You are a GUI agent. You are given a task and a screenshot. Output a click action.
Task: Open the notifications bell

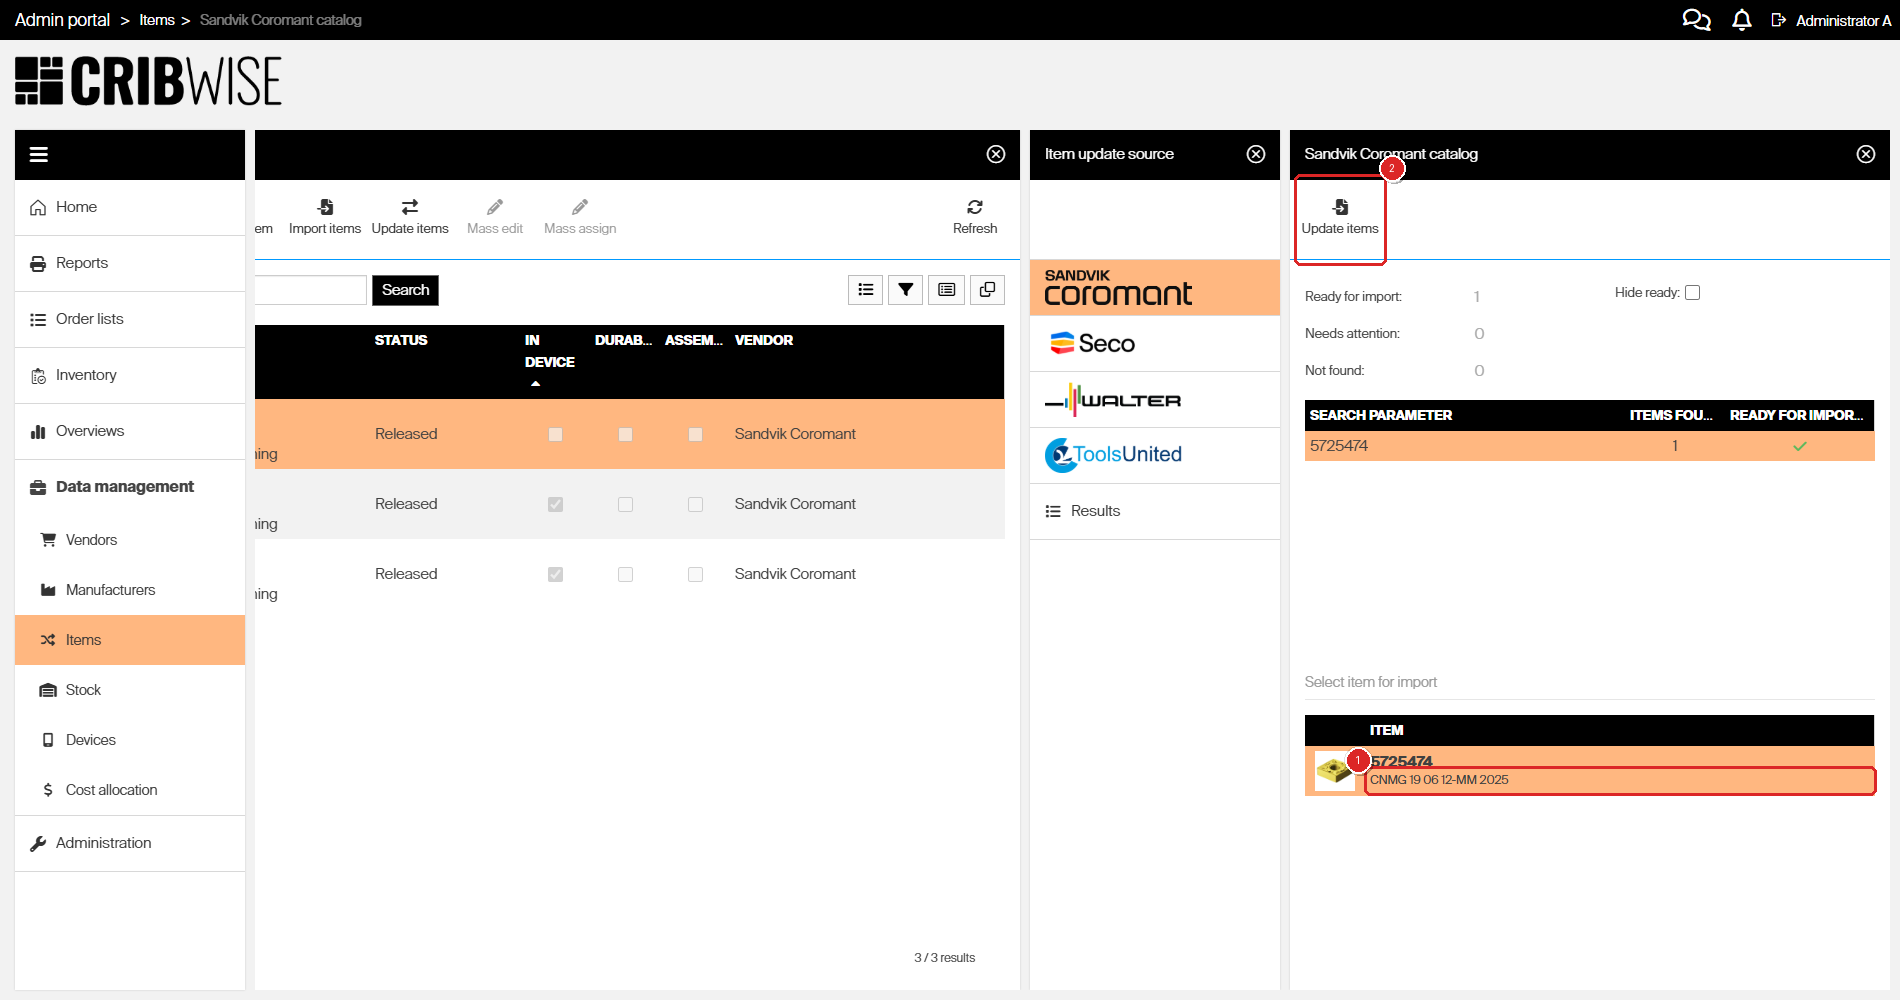pos(1742,20)
